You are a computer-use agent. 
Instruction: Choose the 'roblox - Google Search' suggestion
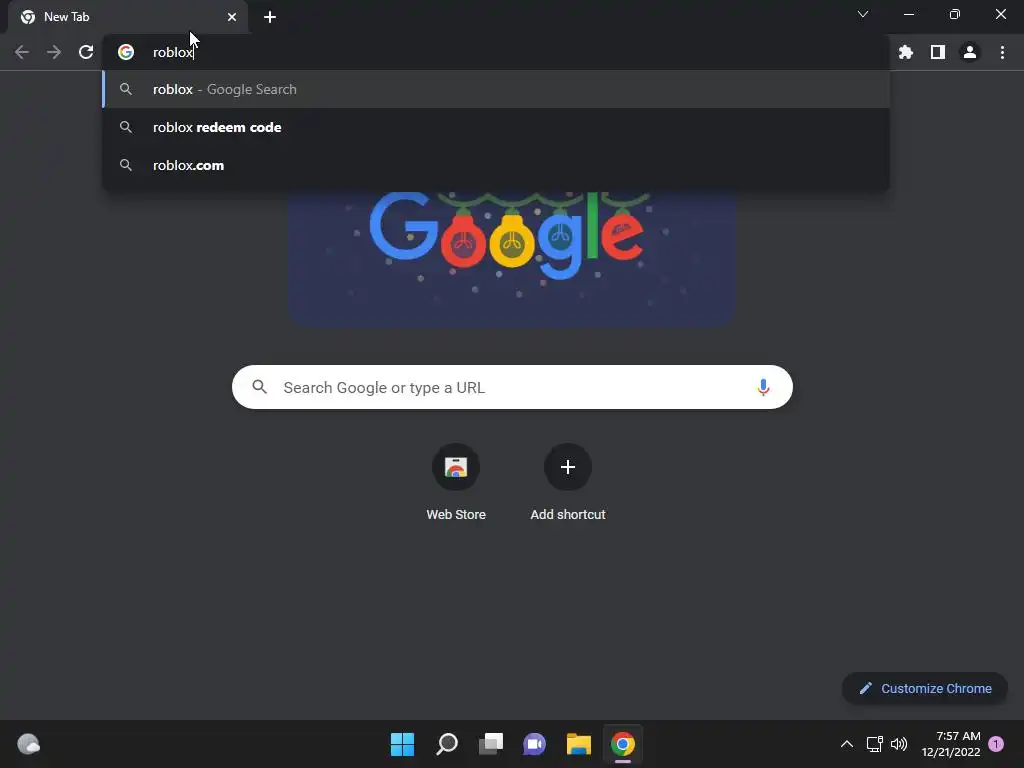496,89
